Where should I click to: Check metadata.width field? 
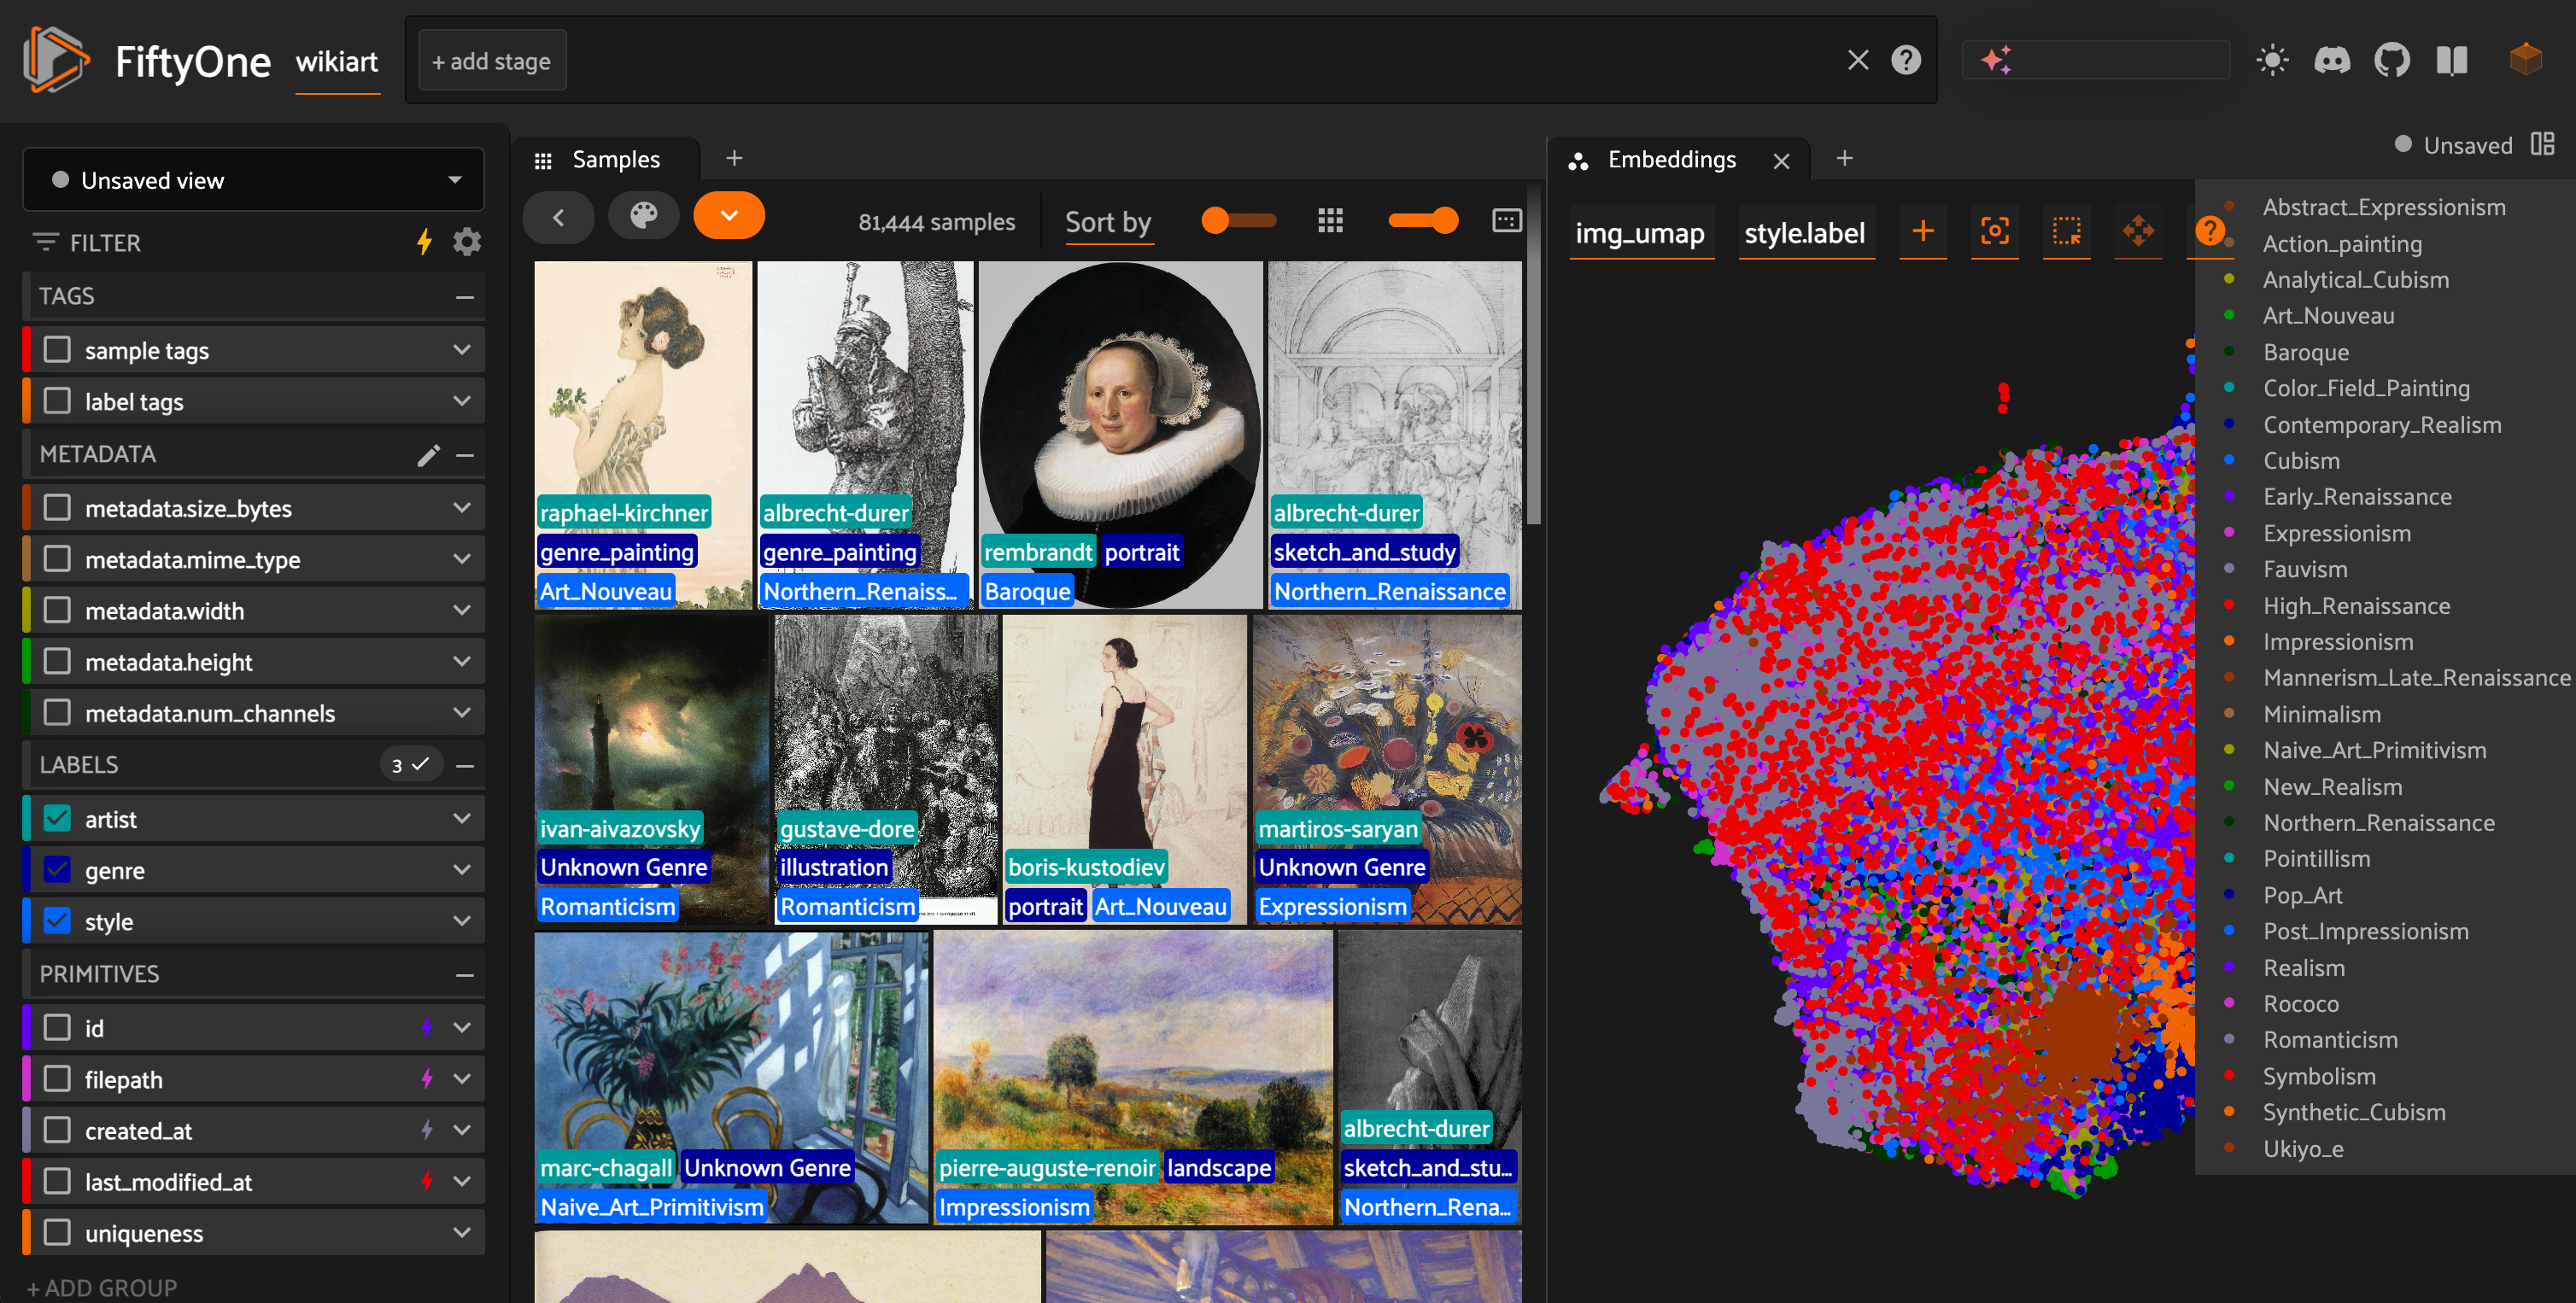tap(58, 610)
